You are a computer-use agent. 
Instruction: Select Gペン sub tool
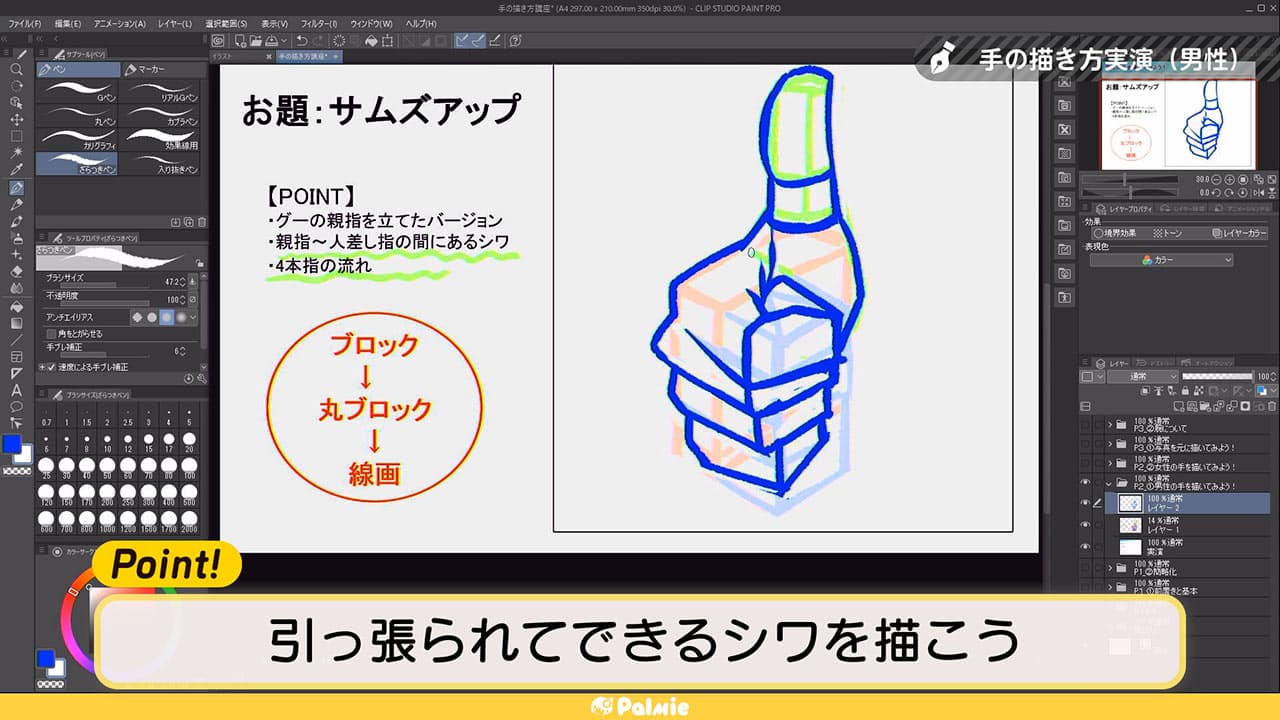point(77,93)
